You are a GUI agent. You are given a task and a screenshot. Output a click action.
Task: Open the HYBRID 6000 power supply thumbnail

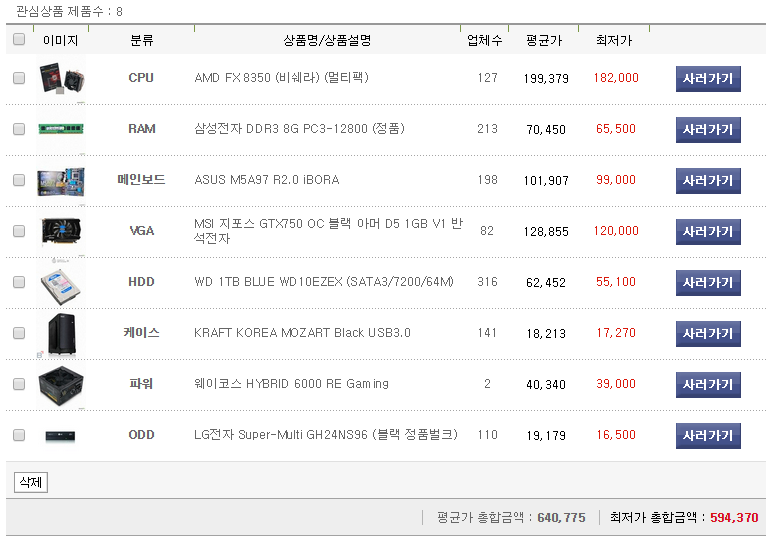tap(61, 385)
